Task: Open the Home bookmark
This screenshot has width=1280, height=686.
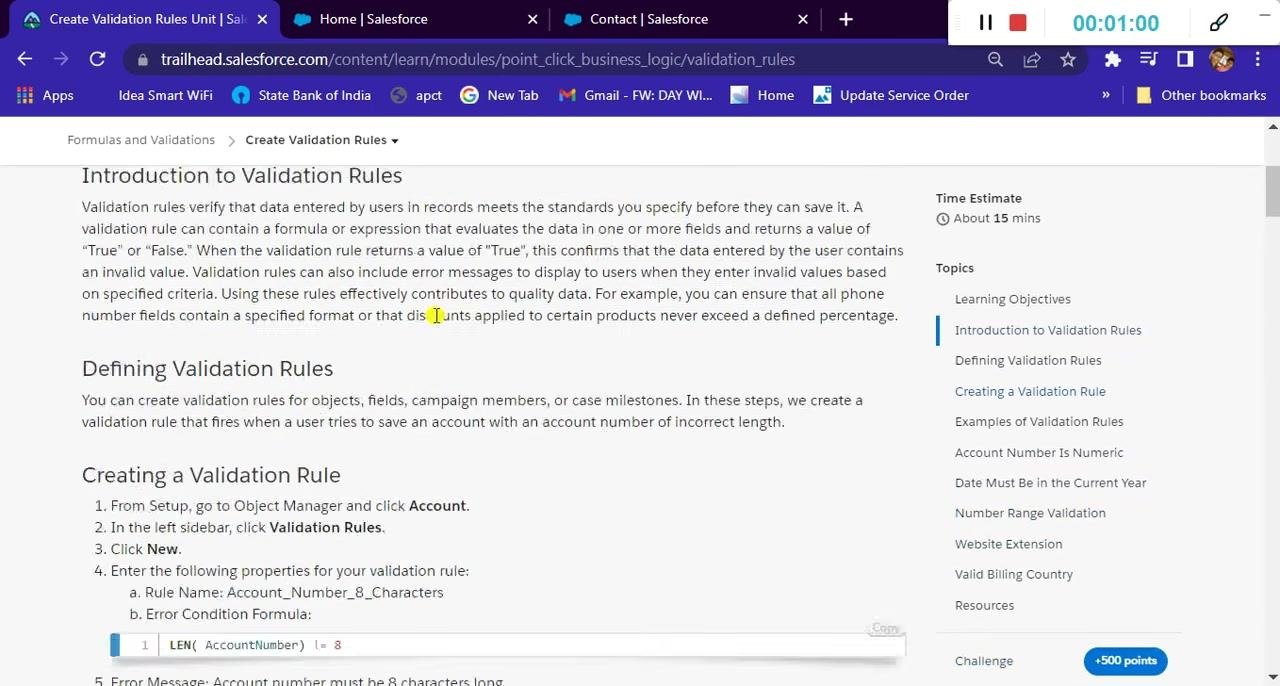Action: [x=762, y=95]
